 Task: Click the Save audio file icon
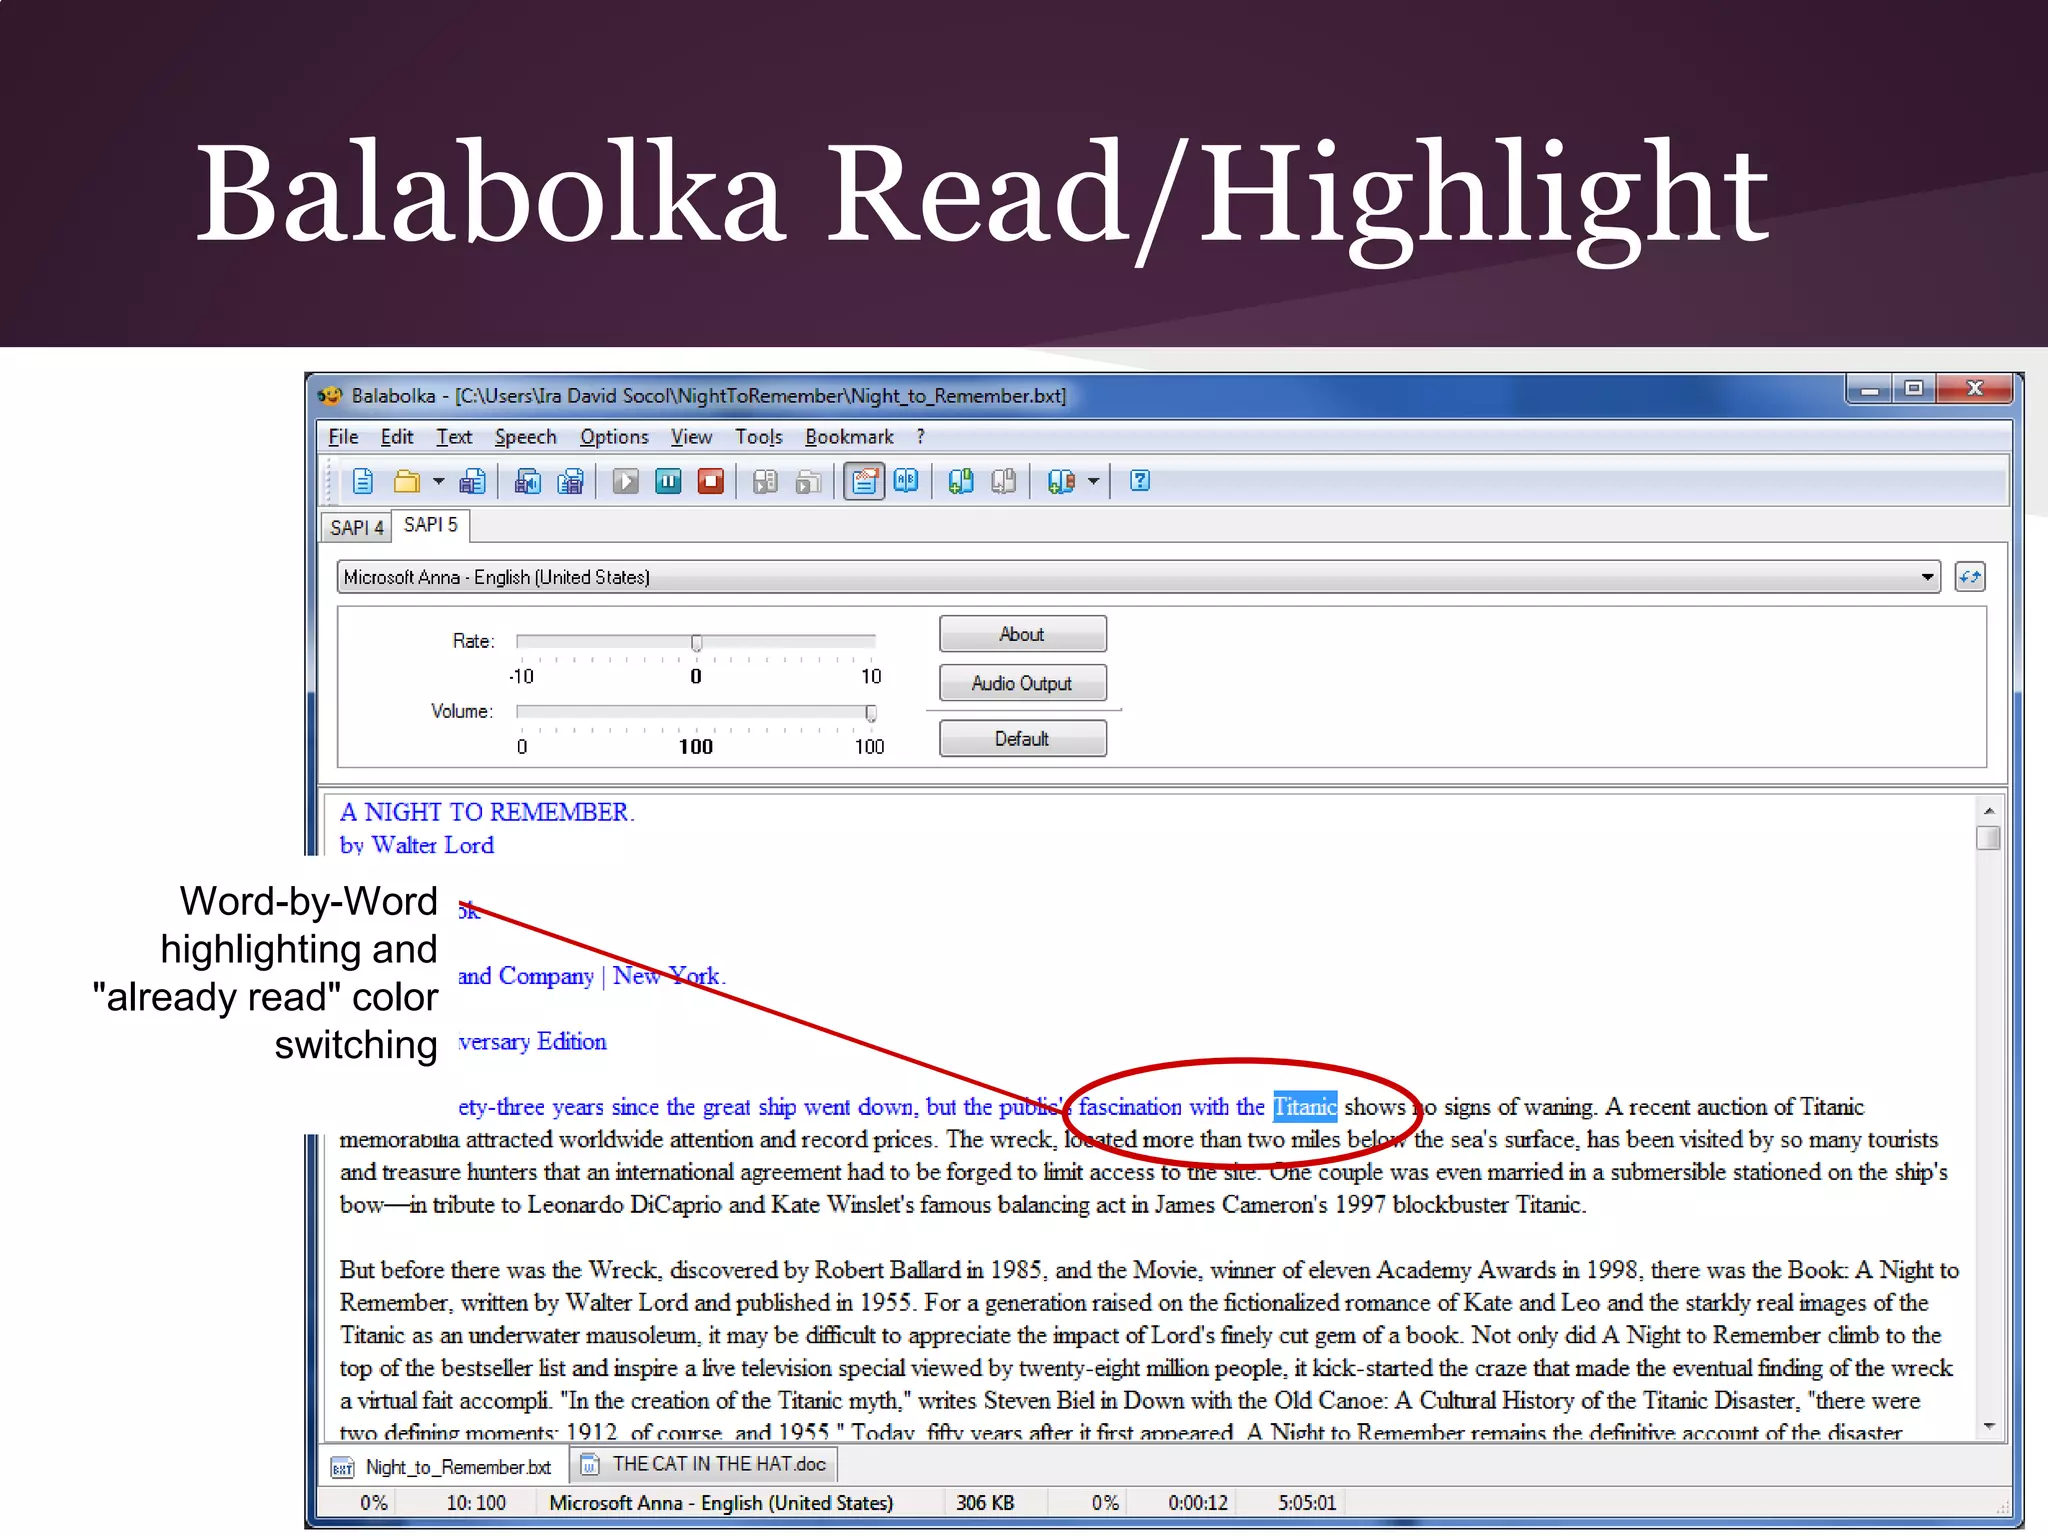(x=527, y=482)
